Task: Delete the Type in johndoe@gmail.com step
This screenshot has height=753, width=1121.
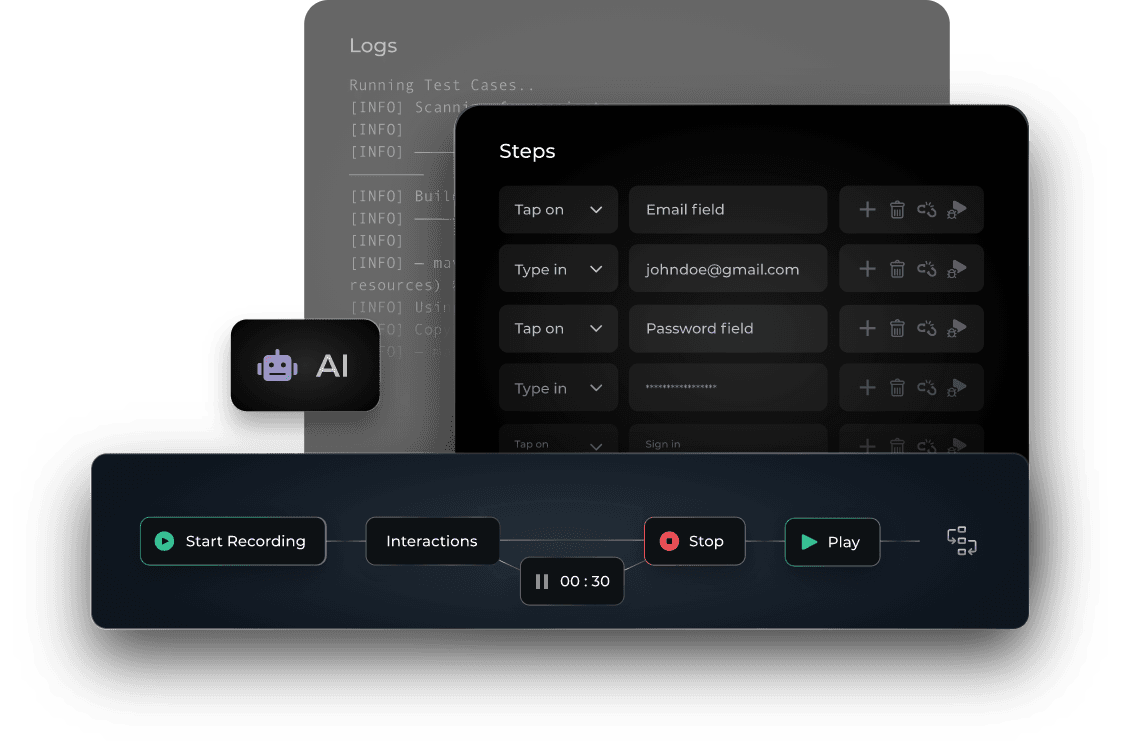Action: click(897, 268)
